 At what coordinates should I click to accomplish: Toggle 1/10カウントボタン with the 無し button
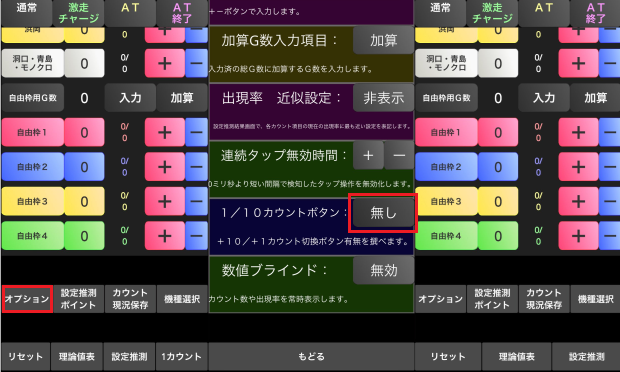point(383,213)
